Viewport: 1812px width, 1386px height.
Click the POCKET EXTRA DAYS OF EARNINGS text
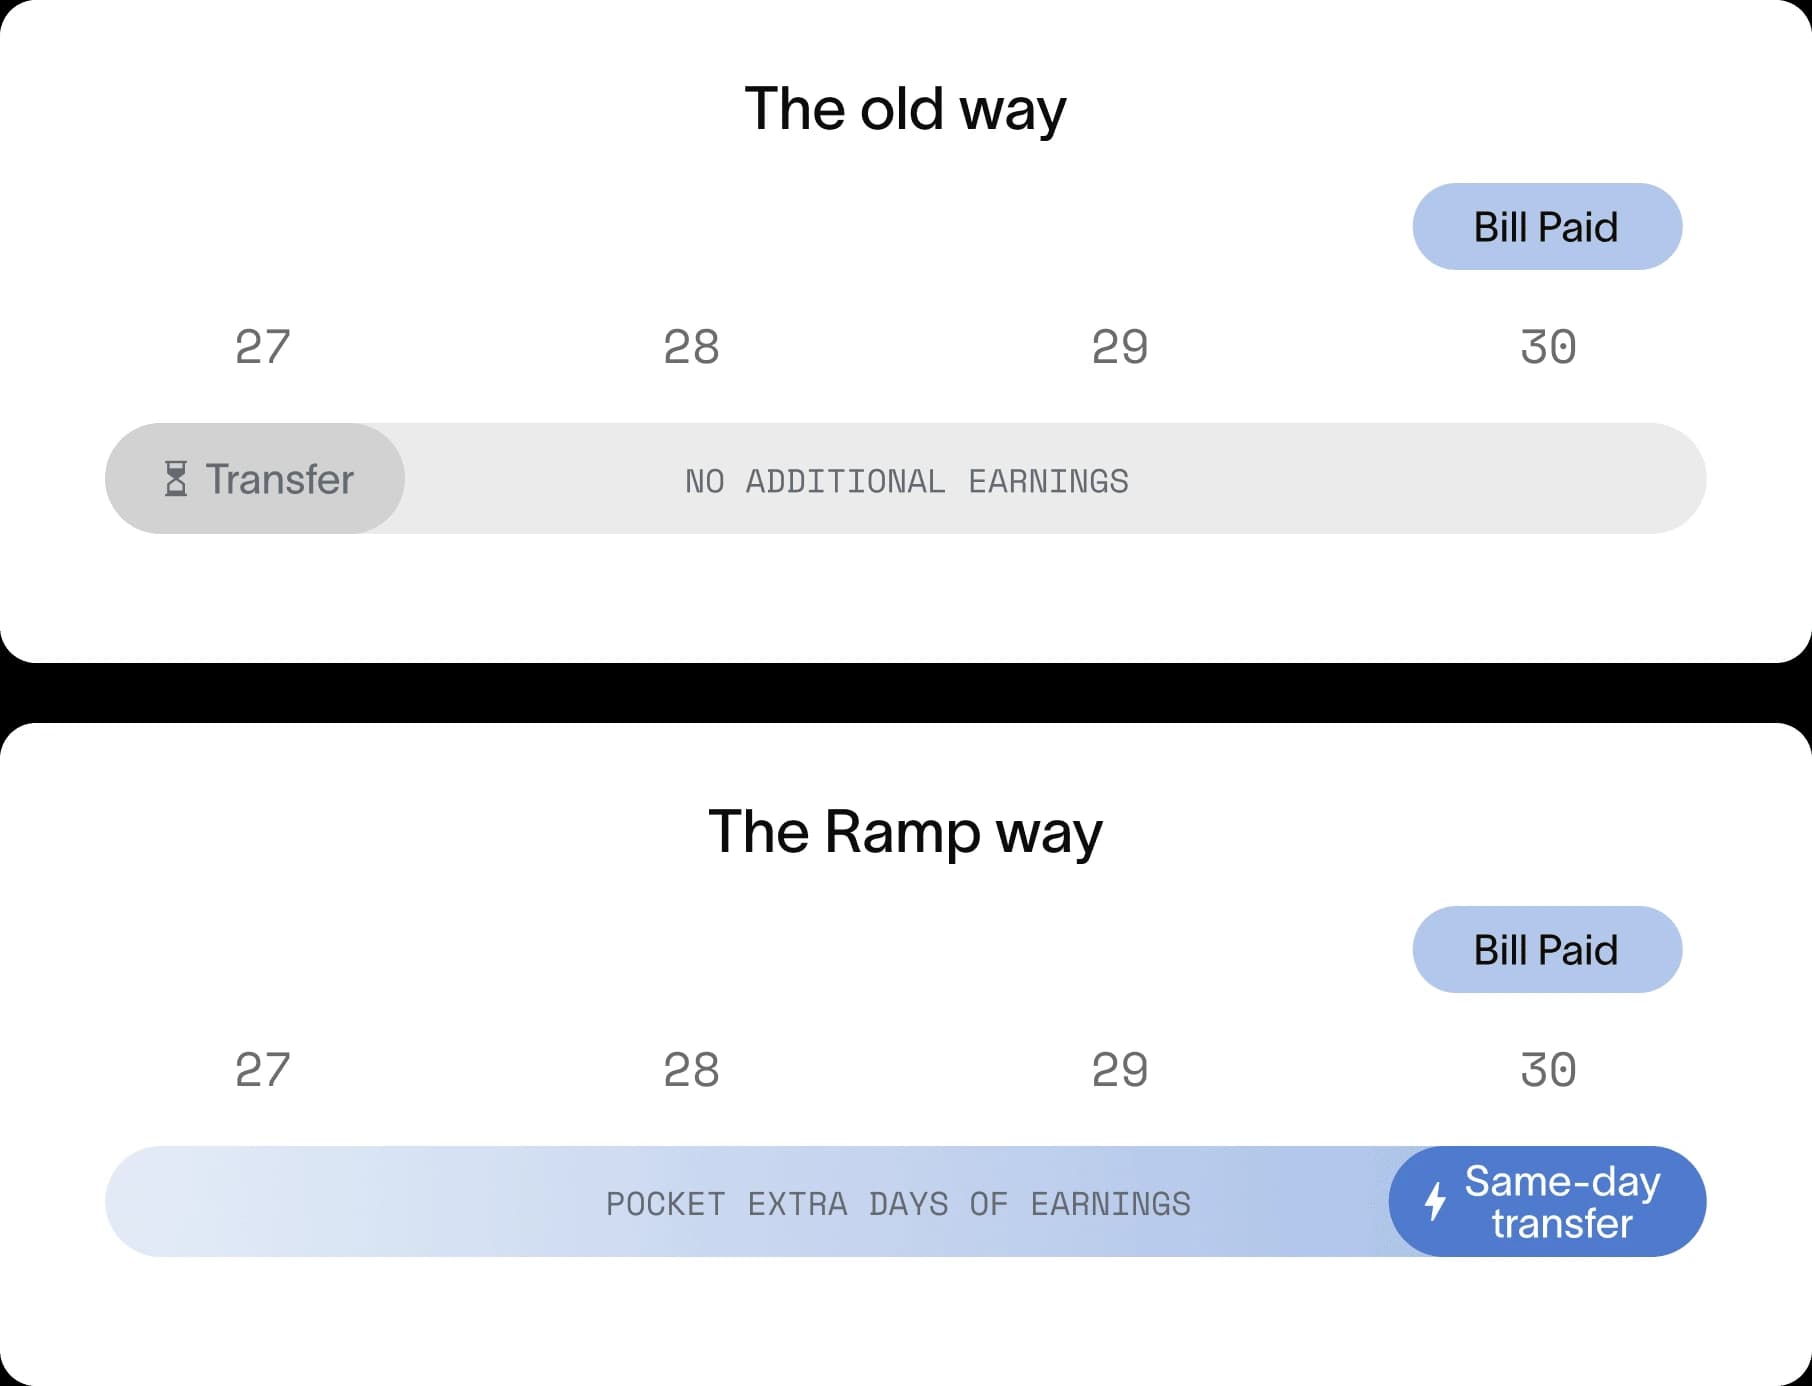898,1203
